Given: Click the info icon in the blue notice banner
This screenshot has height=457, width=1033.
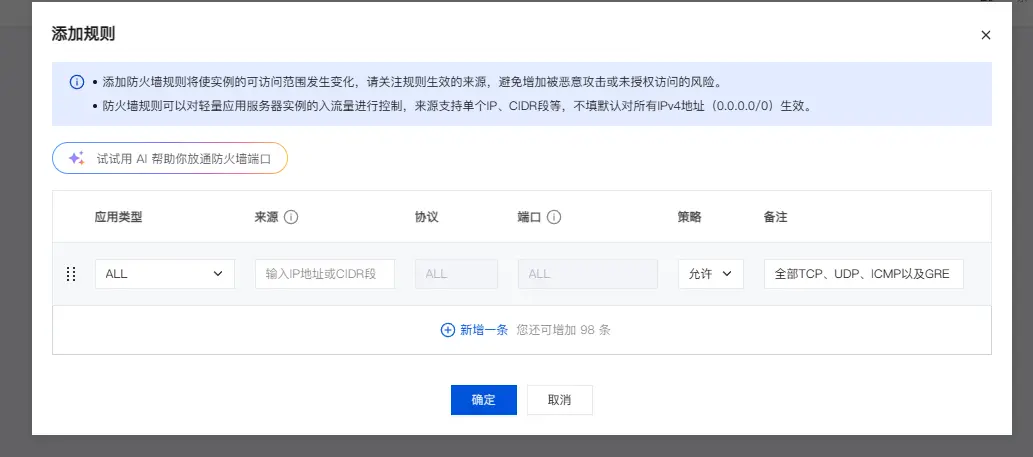Looking at the screenshot, I should click(76, 82).
